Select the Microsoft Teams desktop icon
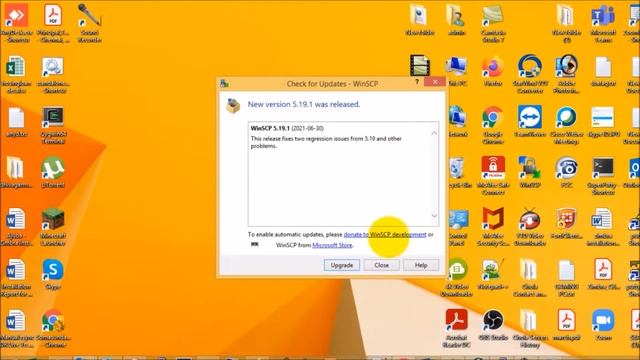The width and height of the screenshot is (640, 360). click(x=603, y=24)
